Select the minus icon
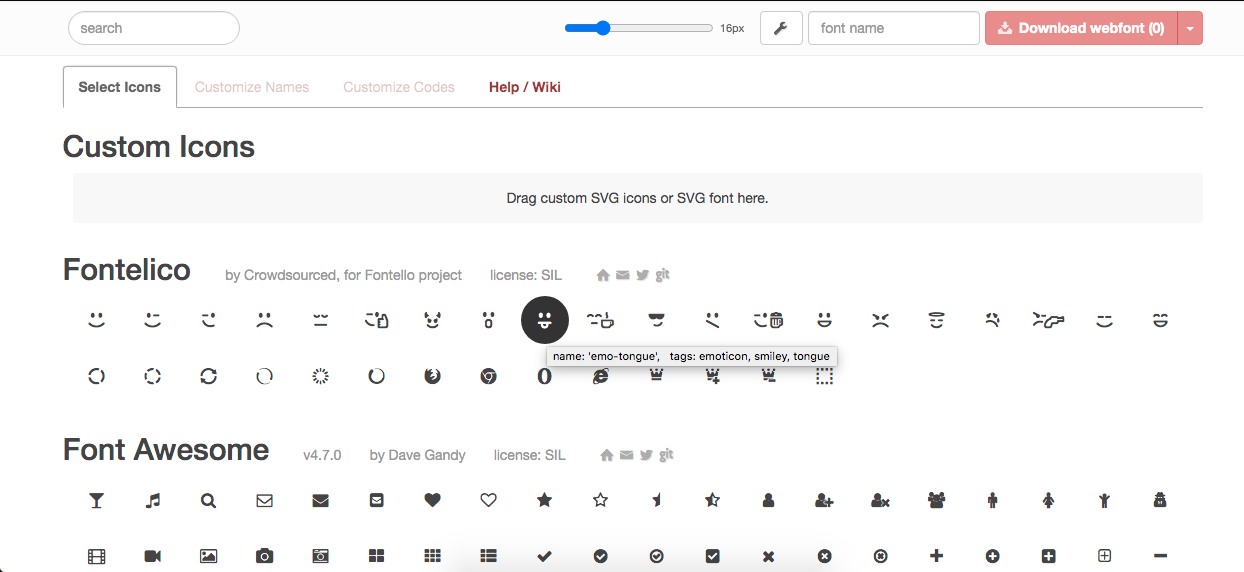This screenshot has height=572, width=1244. tap(1161, 556)
